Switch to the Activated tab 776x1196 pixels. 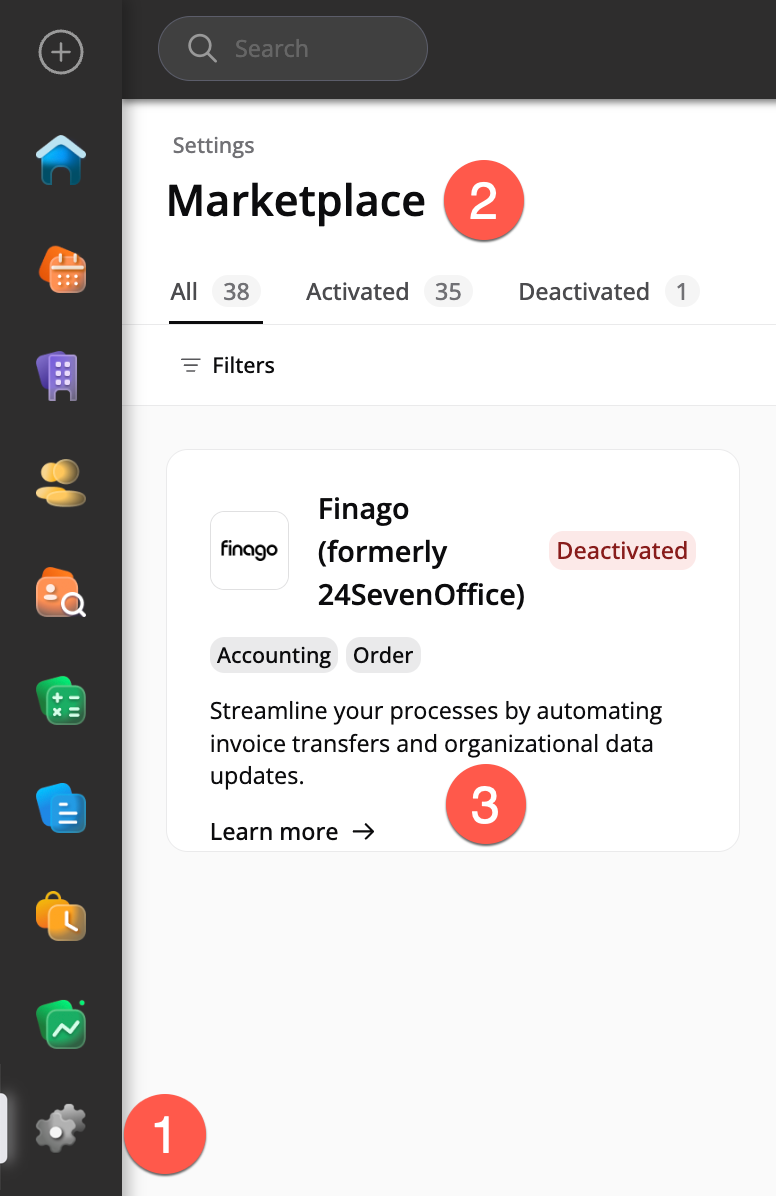point(389,292)
